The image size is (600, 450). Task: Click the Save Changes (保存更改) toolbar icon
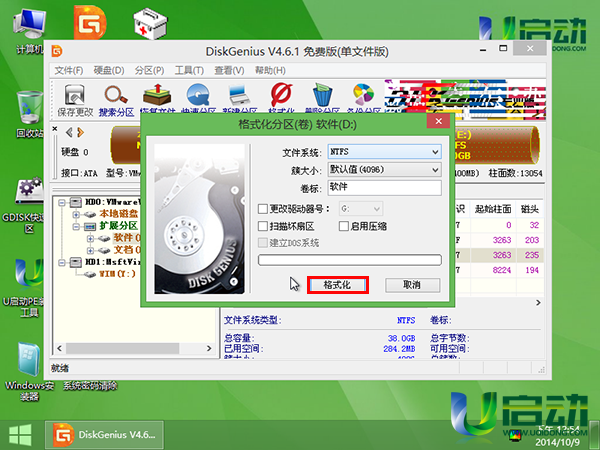(75, 100)
